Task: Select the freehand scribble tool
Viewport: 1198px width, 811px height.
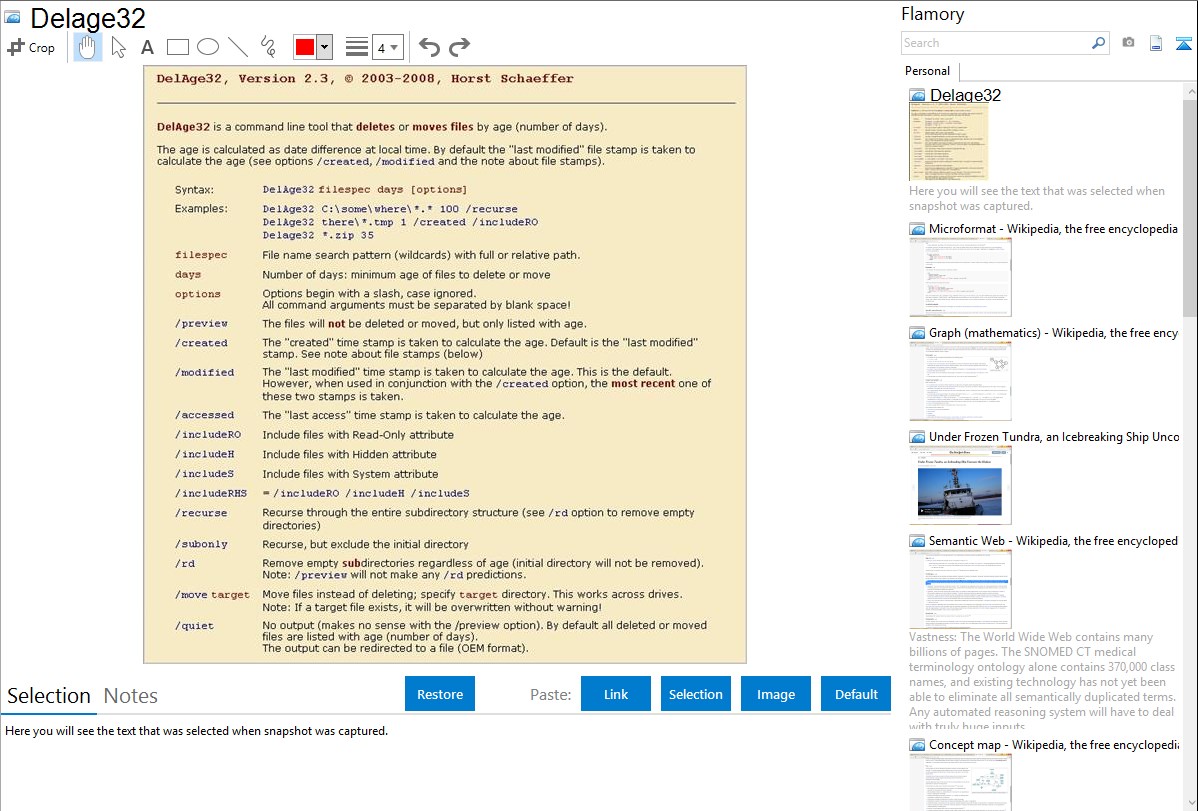Action: (268, 47)
